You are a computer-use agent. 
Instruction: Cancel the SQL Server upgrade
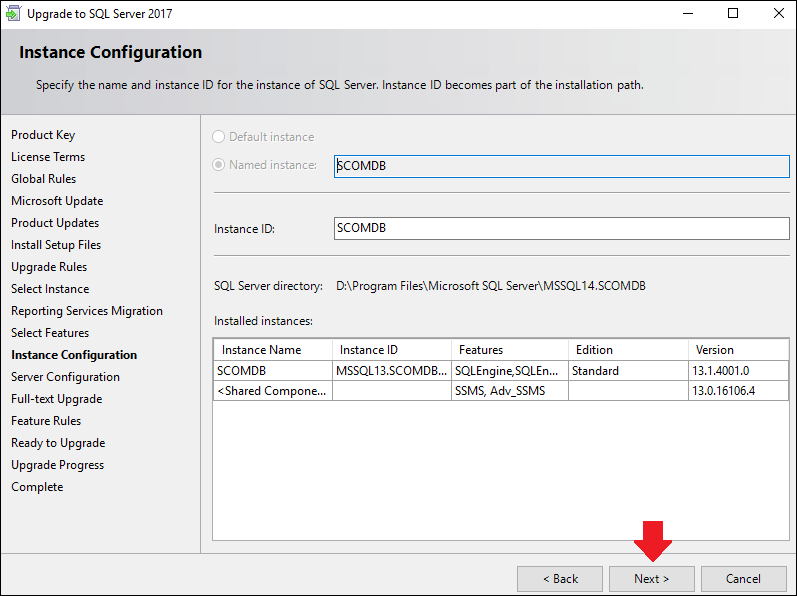744,579
